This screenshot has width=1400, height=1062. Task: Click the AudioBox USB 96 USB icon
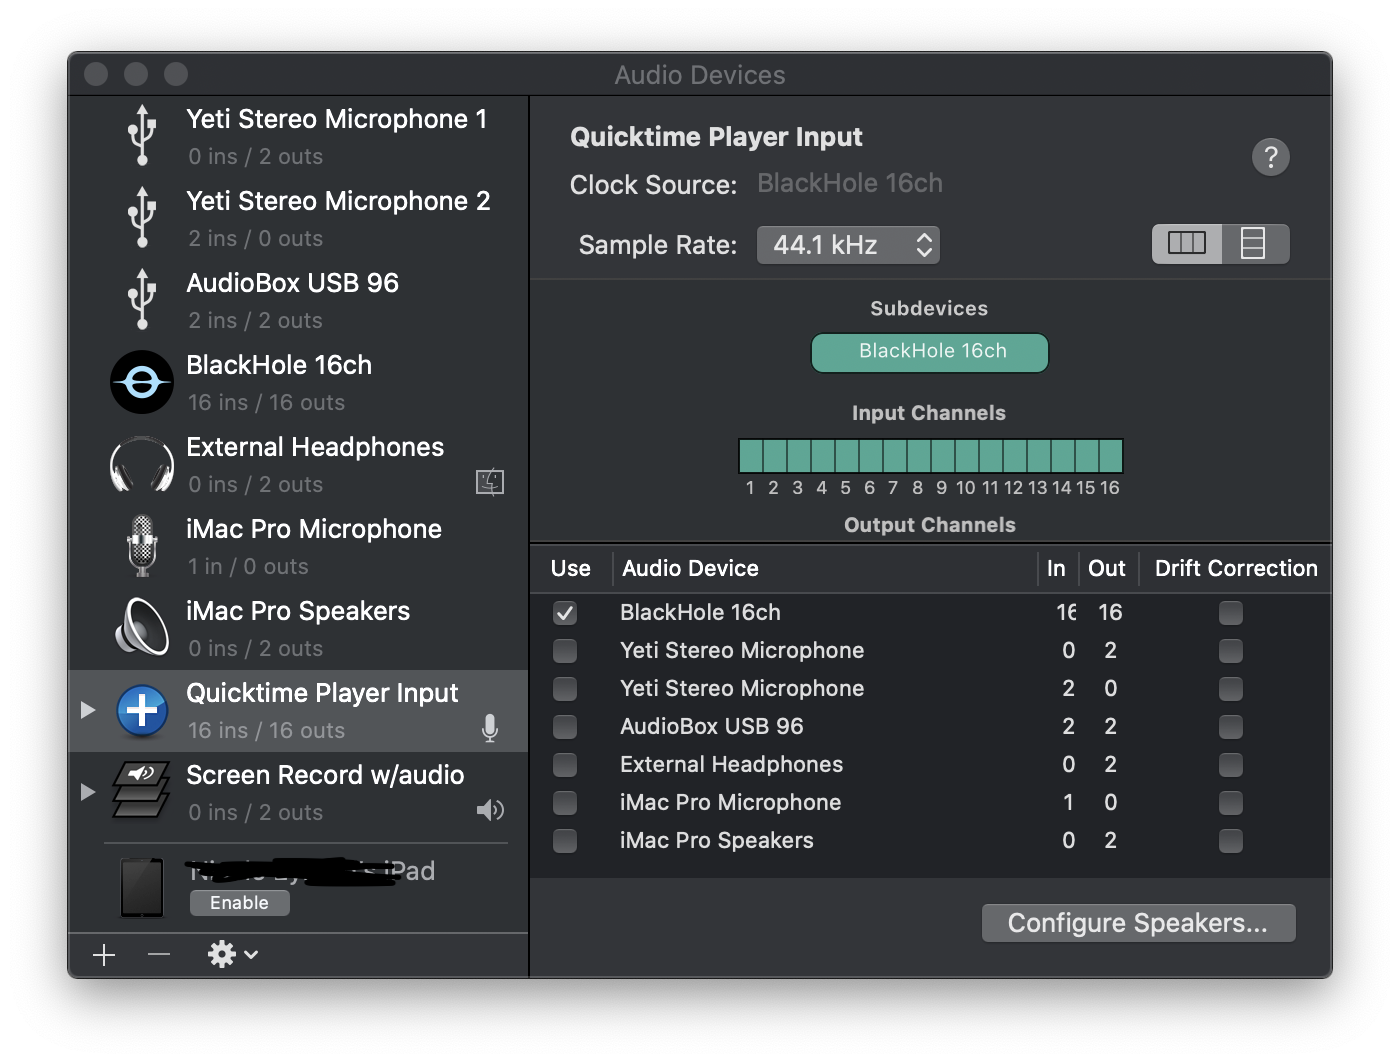[x=142, y=299]
